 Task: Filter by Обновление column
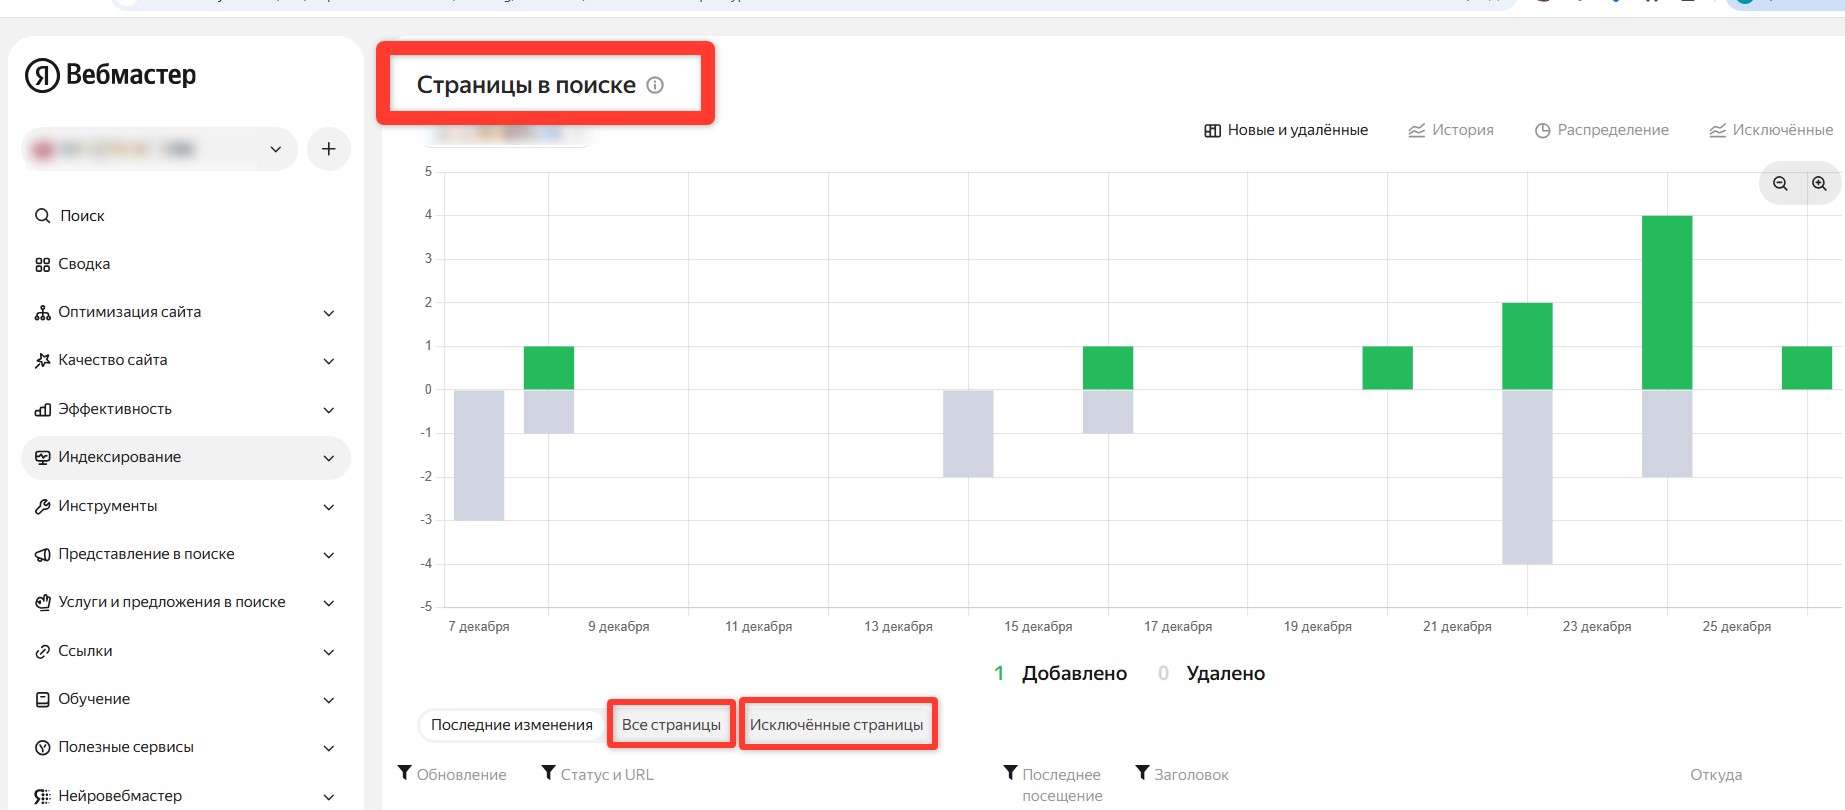(405, 773)
